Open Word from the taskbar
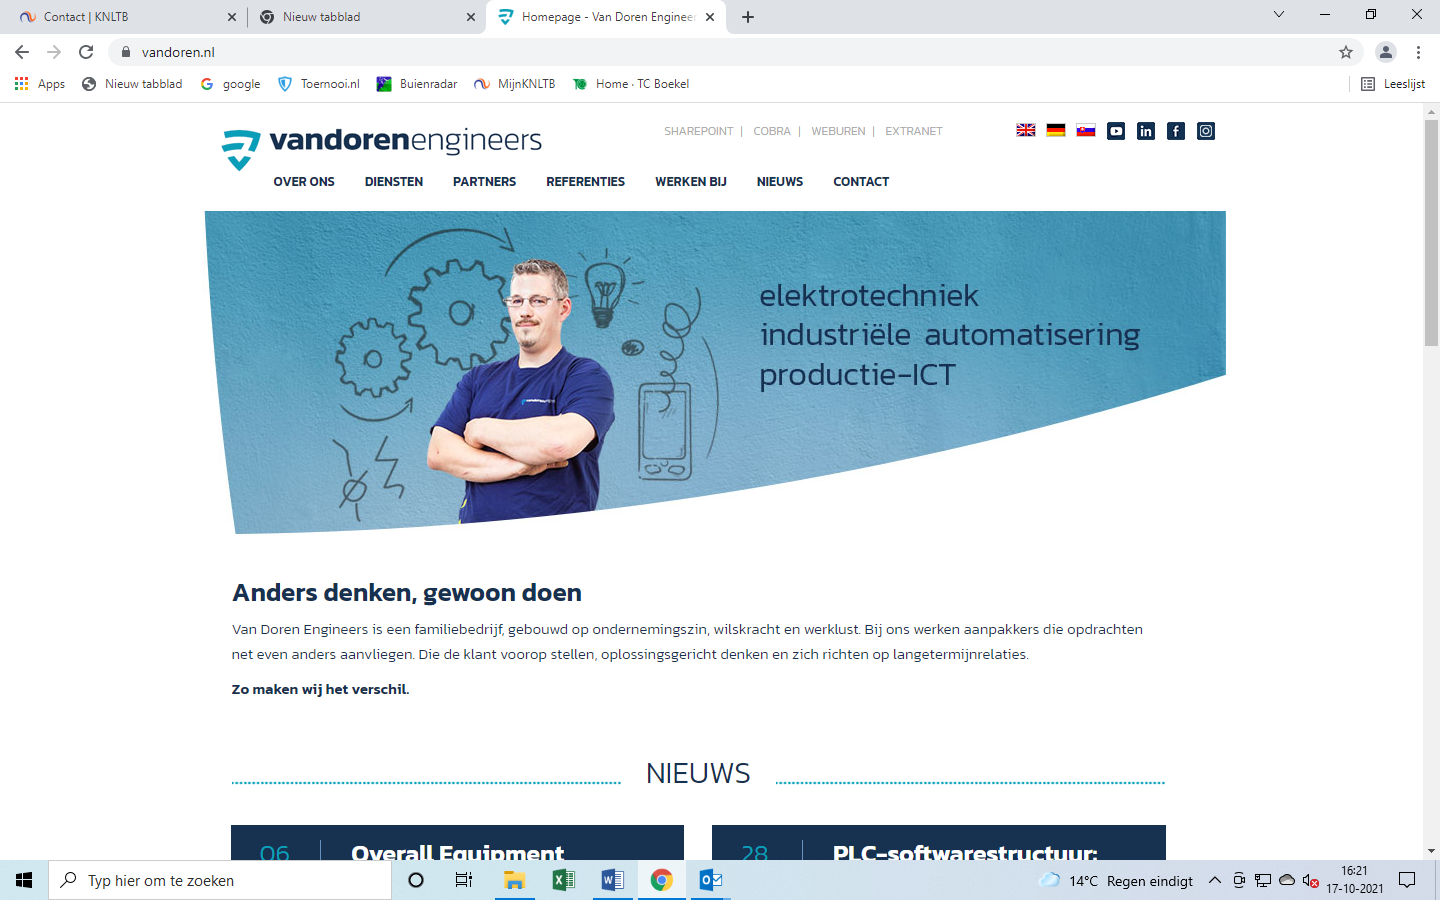Viewport: 1440px width, 900px height. coord(612,880)
